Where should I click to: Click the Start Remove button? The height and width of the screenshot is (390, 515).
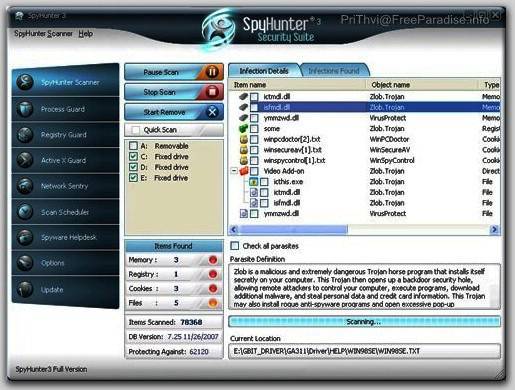pyautogui.click(x=174, y=112)
